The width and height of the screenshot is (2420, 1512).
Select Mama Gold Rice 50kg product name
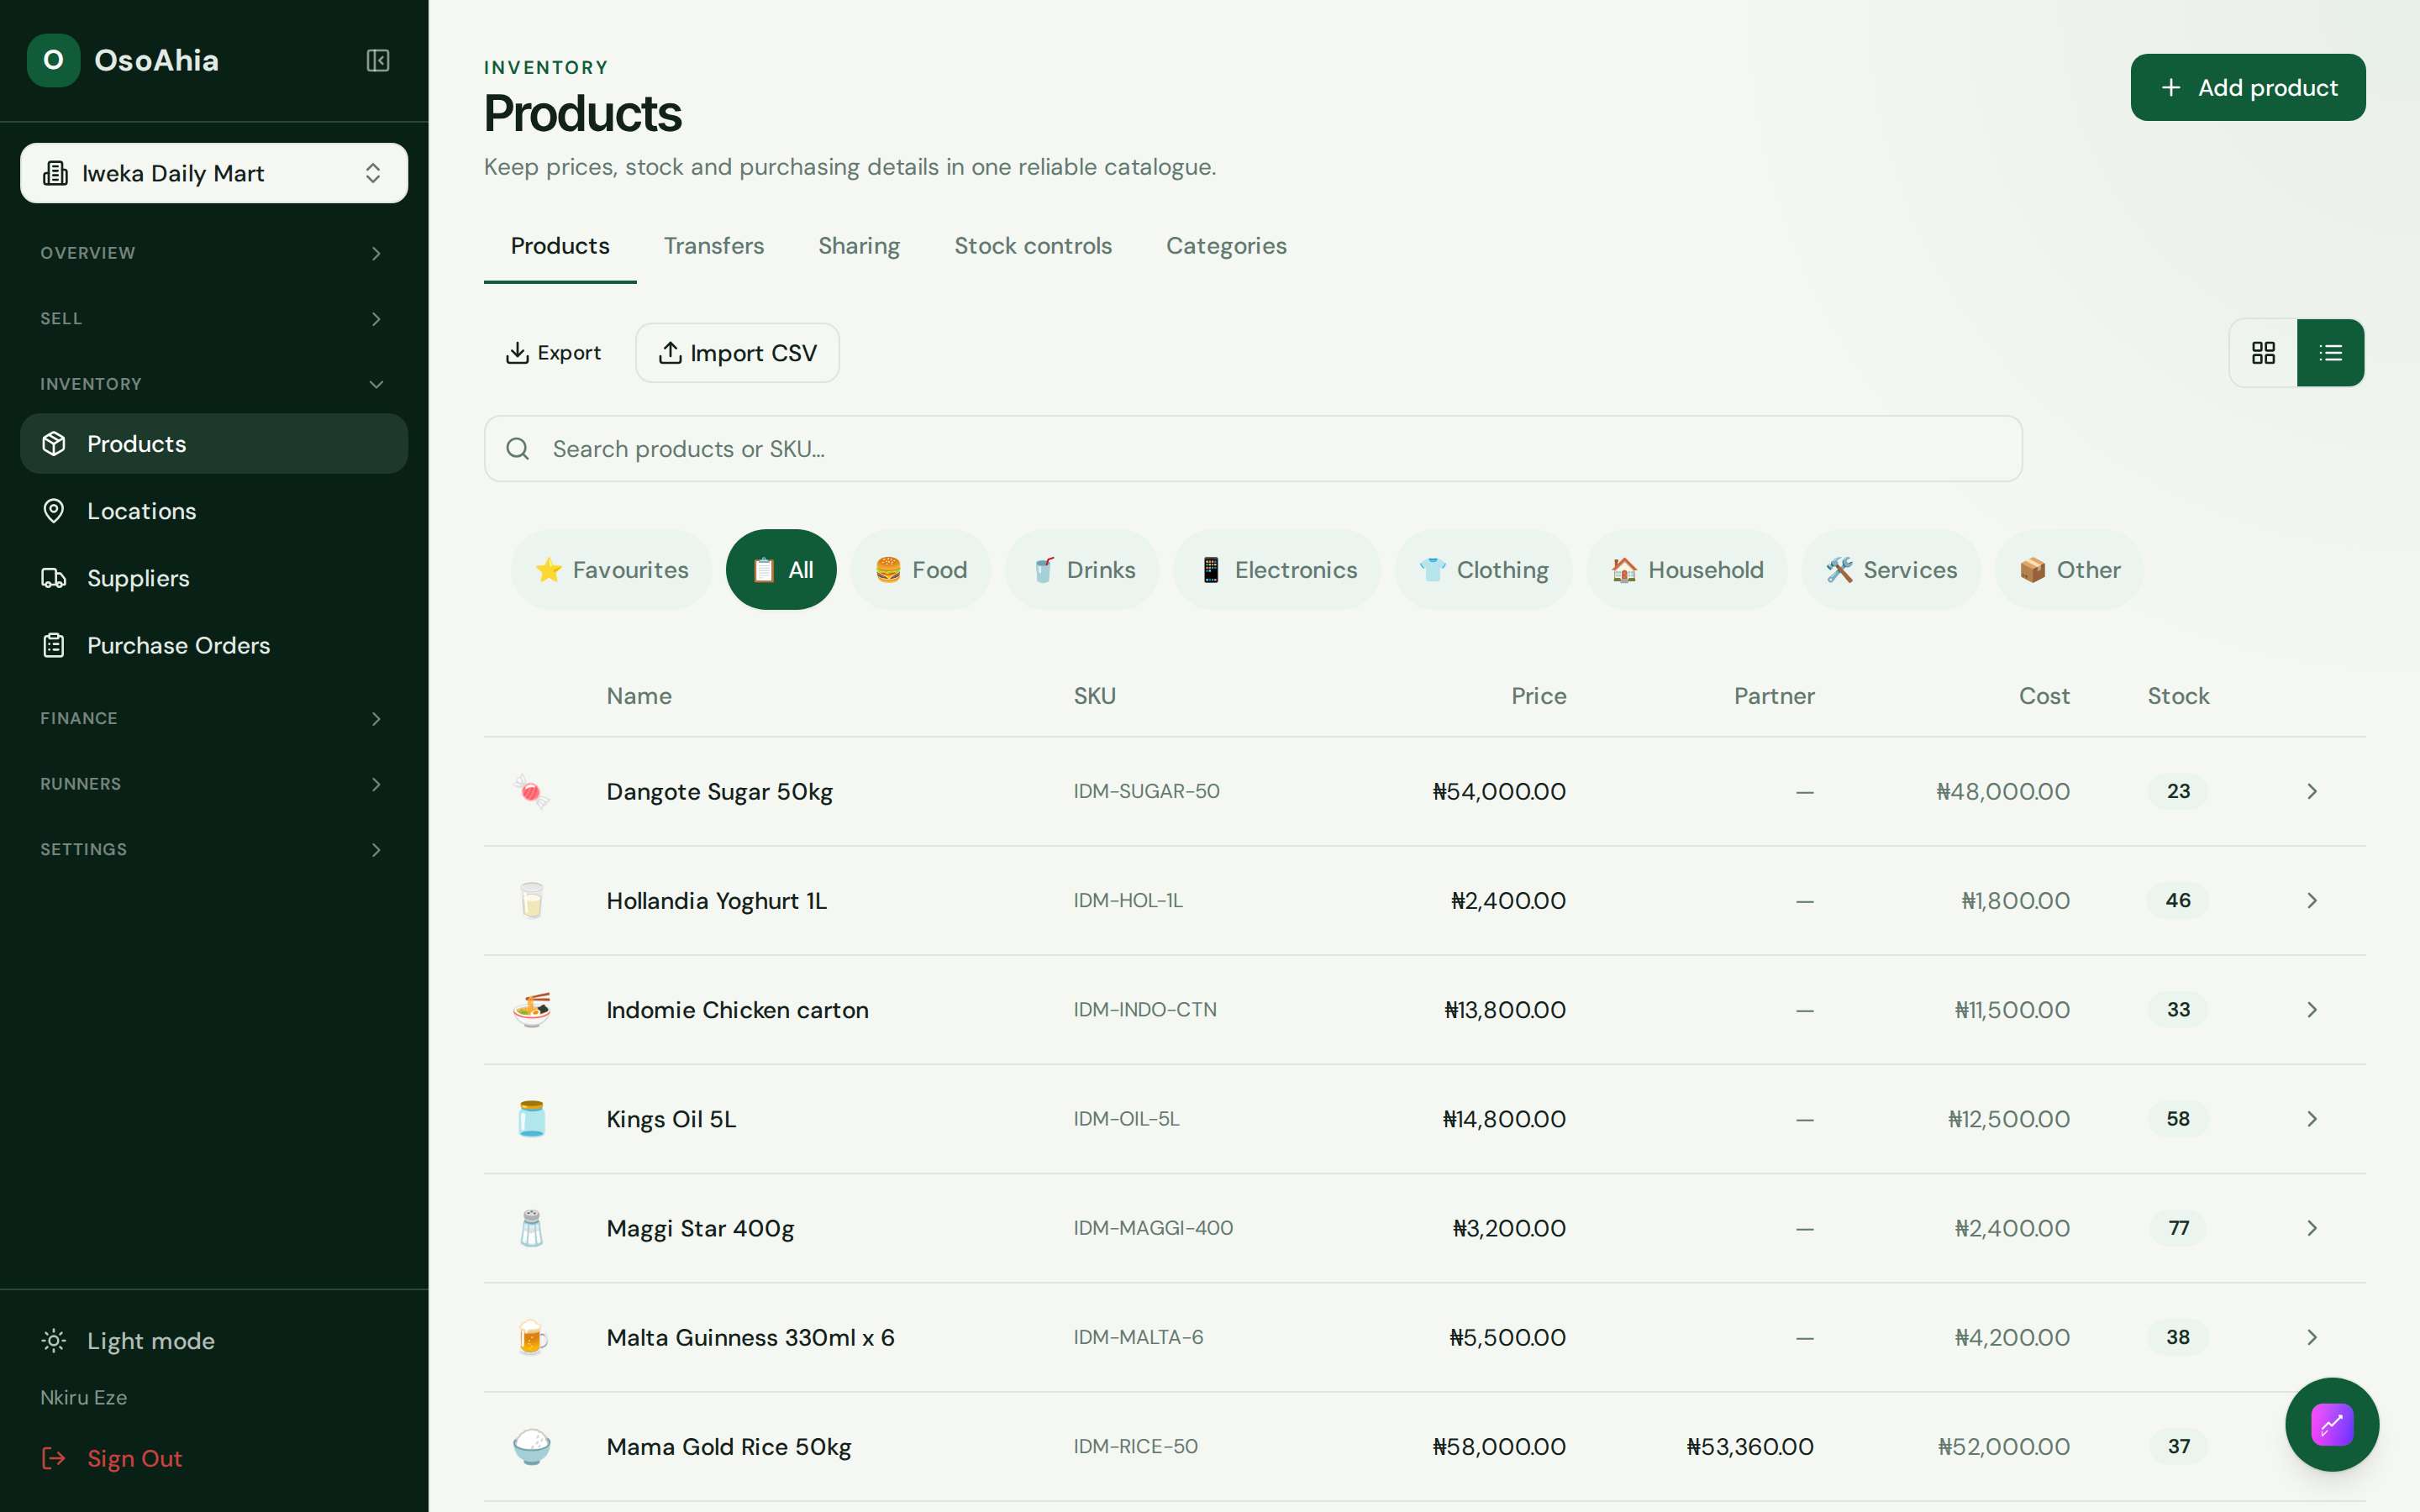729,1446
